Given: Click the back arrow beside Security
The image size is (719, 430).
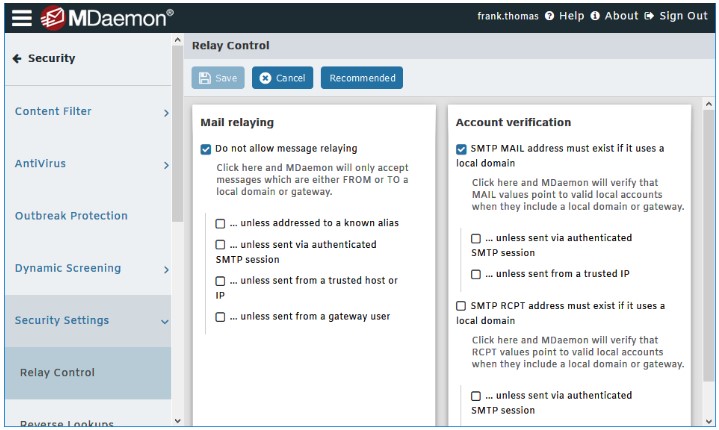Looking at the screenshot, I should 17,59.
